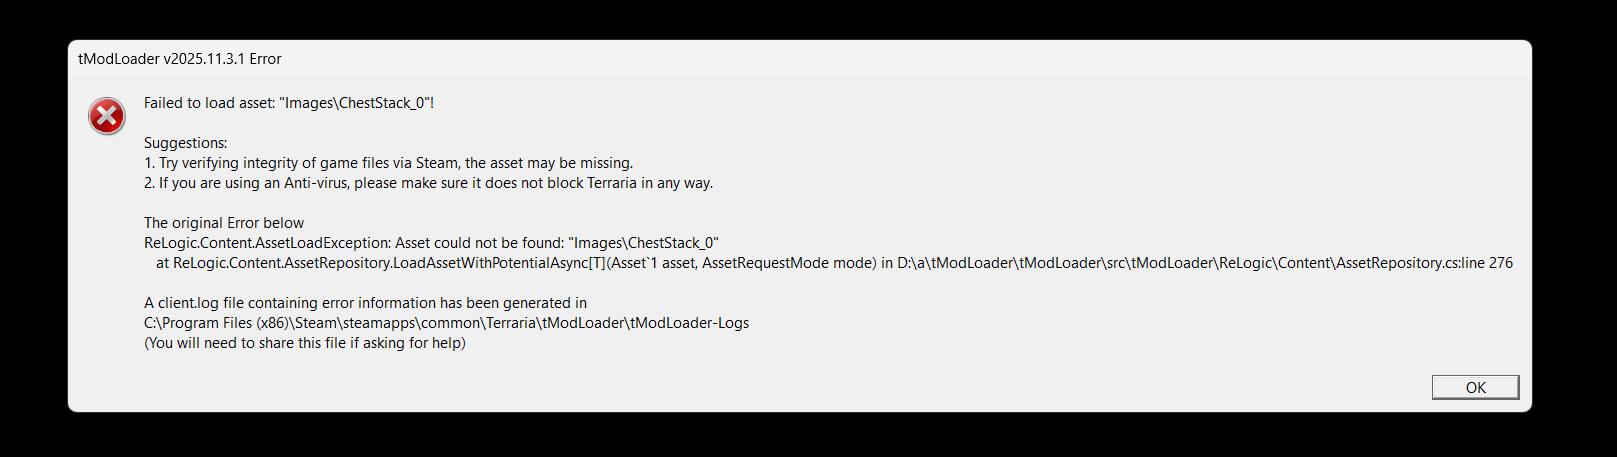This screenshot has height=457, width=1617.
Task: Click the "Suggestions:" heading text
Action: point(185,143)
